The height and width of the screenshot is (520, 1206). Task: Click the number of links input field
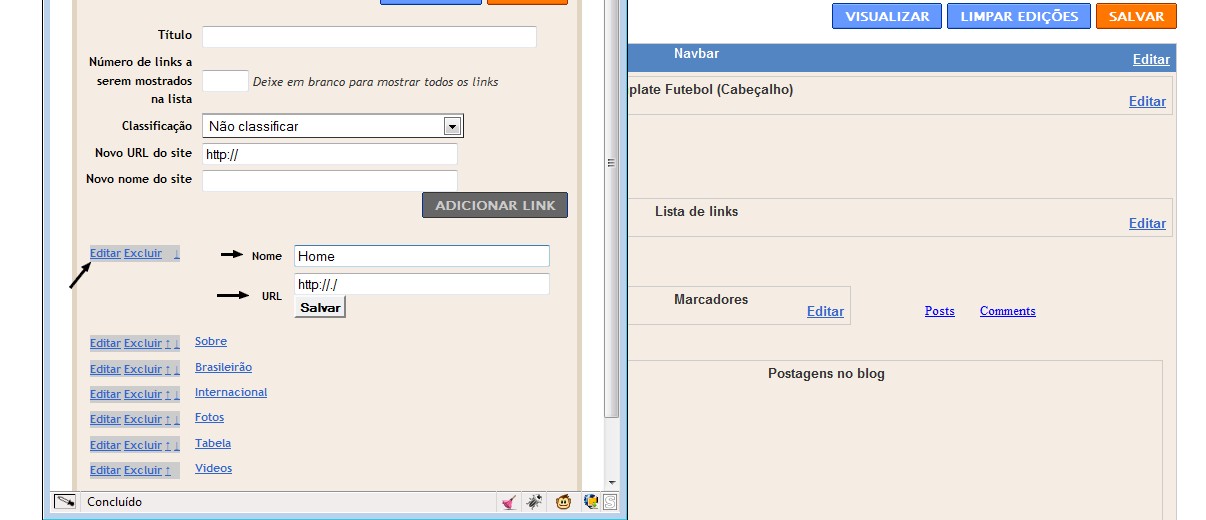pyautogui.click(x=225, y=81)
